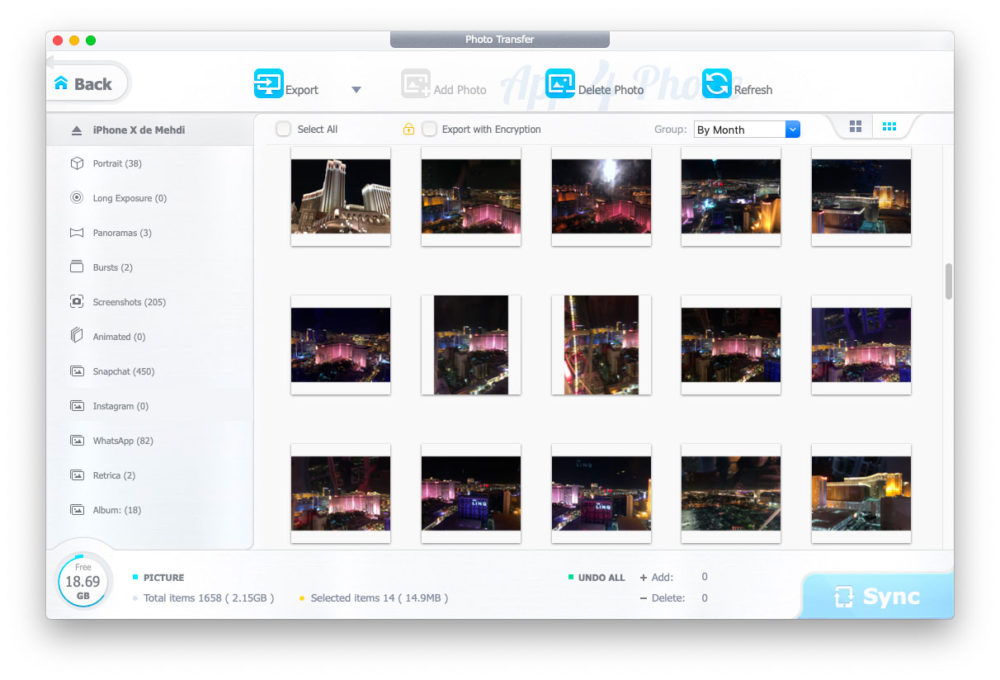Click the Add Photo icon

(x=416, y=84)
